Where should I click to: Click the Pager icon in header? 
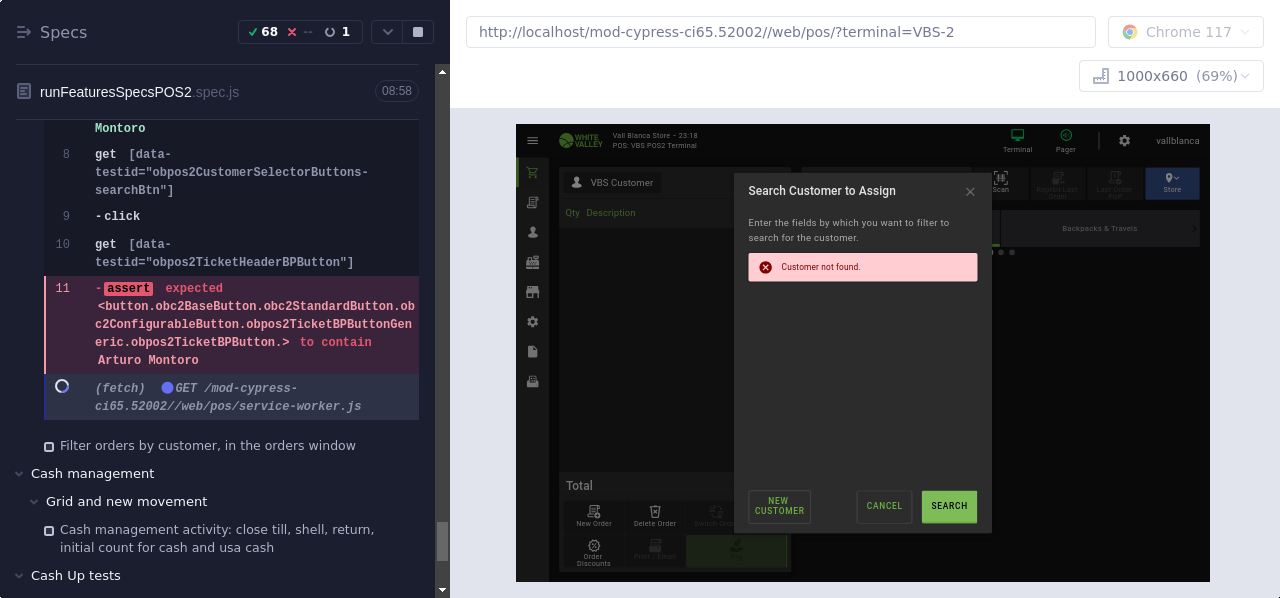tap(1065, 136)
